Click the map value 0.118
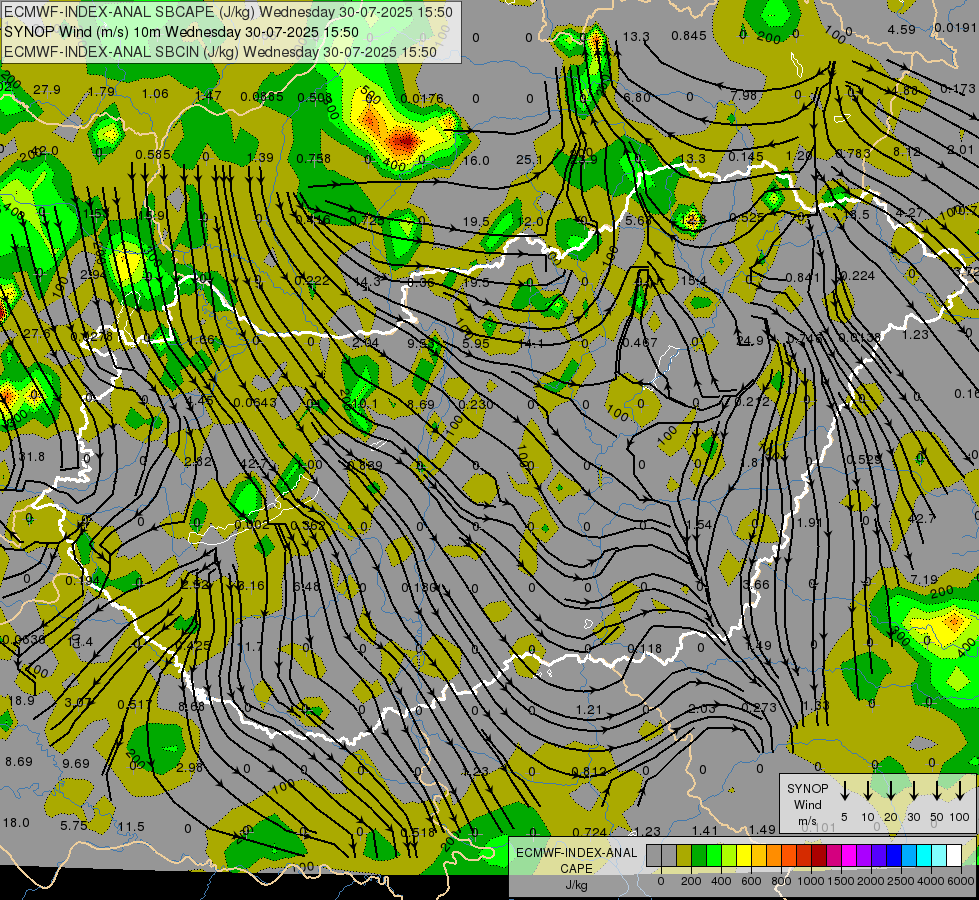Screen dimensions: 979x900 [644, 648]
